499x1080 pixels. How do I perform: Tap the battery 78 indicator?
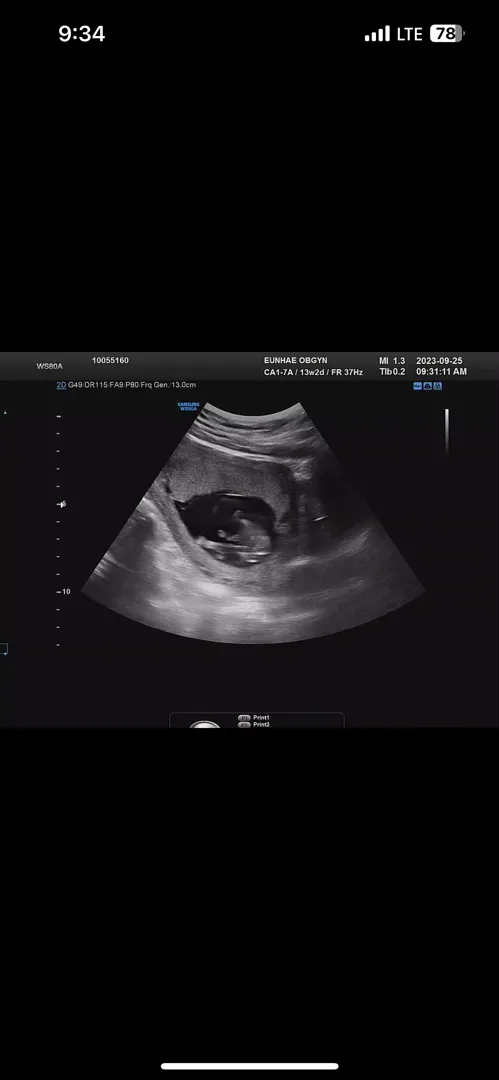pos(447,34)
